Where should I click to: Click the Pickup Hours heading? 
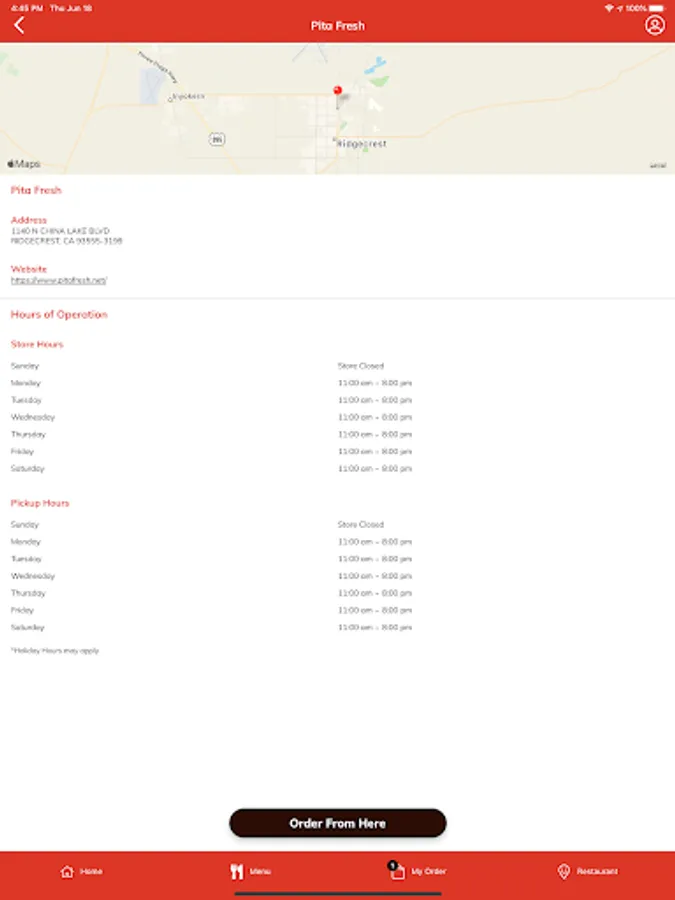click(40, 503)
